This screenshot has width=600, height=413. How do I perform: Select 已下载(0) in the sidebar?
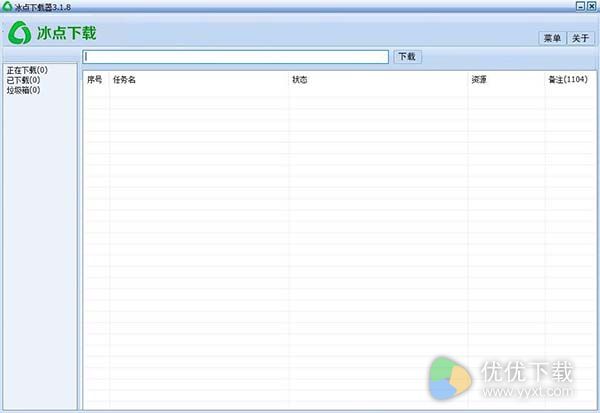coord(23,80)
